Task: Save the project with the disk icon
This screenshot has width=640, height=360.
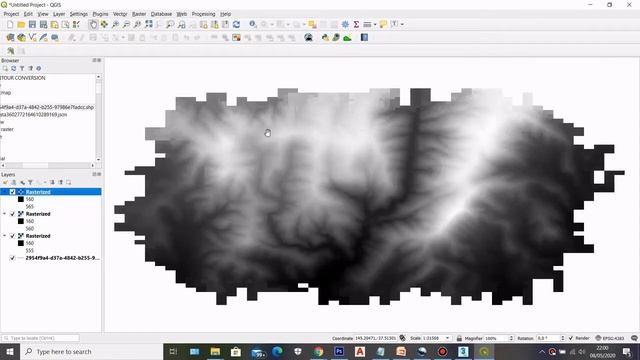Action: click(x=32, y=24)
